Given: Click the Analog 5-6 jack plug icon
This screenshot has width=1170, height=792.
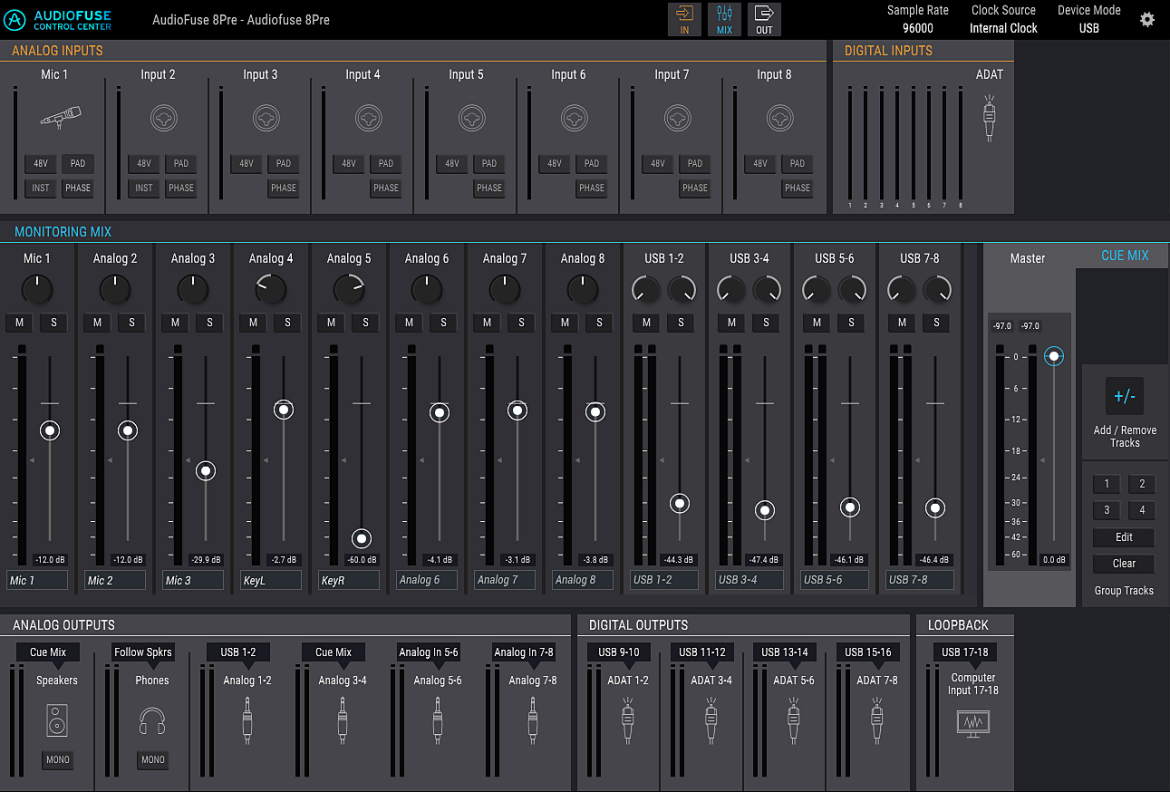Looking at the screenshot, I should (x=437, y=720).
